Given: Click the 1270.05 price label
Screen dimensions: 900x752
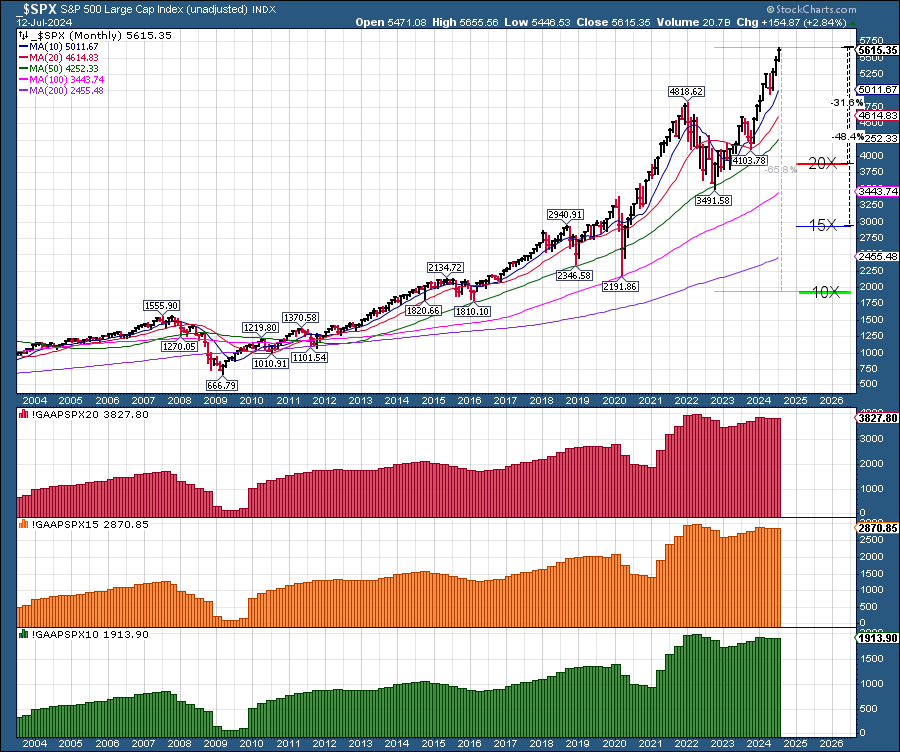Looking at the screenshot, I should pyautogui.click(x=179, y=346).
